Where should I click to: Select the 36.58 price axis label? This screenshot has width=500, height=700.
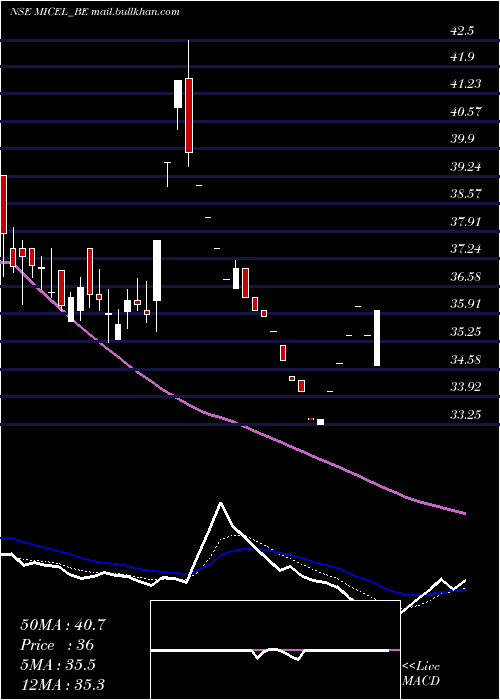pos(466,276)
